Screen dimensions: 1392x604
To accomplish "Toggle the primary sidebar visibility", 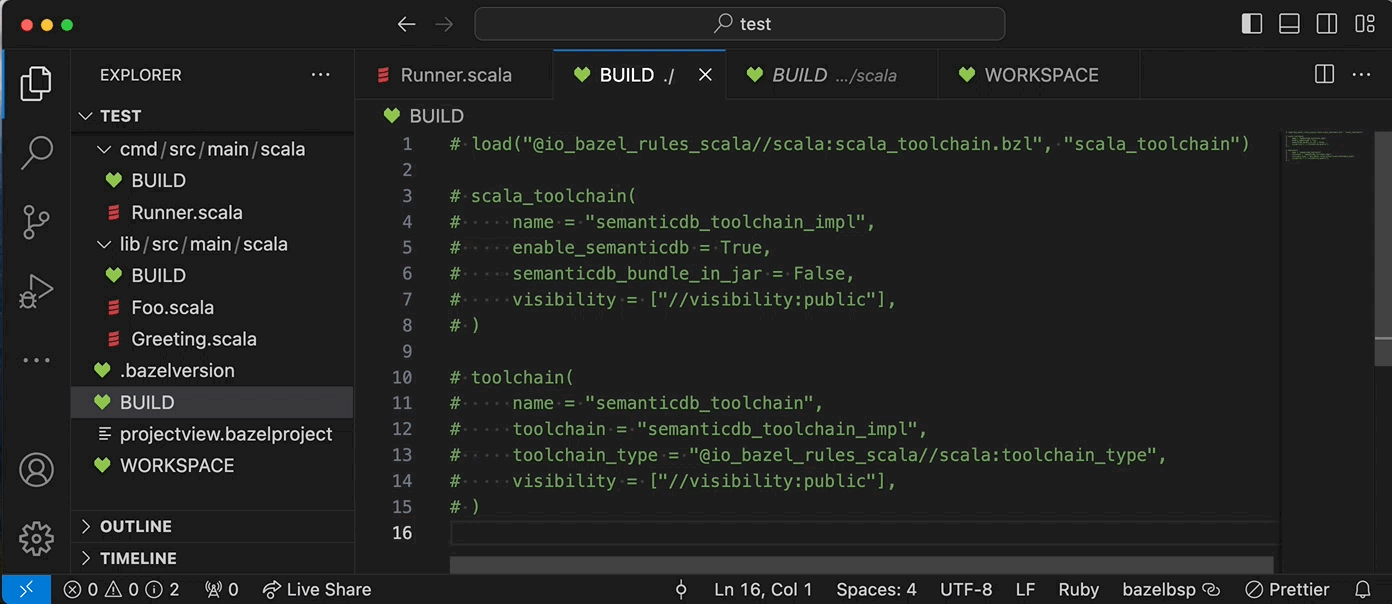I will click(1251, 22).
